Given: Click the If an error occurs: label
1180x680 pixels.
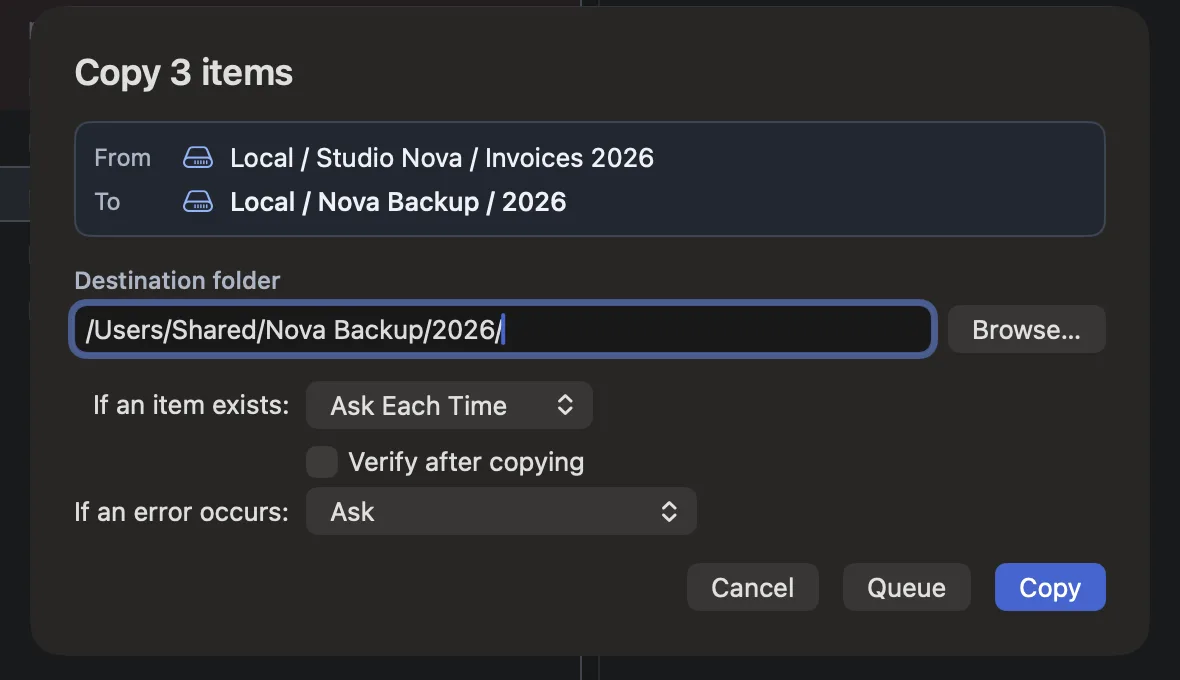Looking at the screenshot, I should tap(181, 512).
